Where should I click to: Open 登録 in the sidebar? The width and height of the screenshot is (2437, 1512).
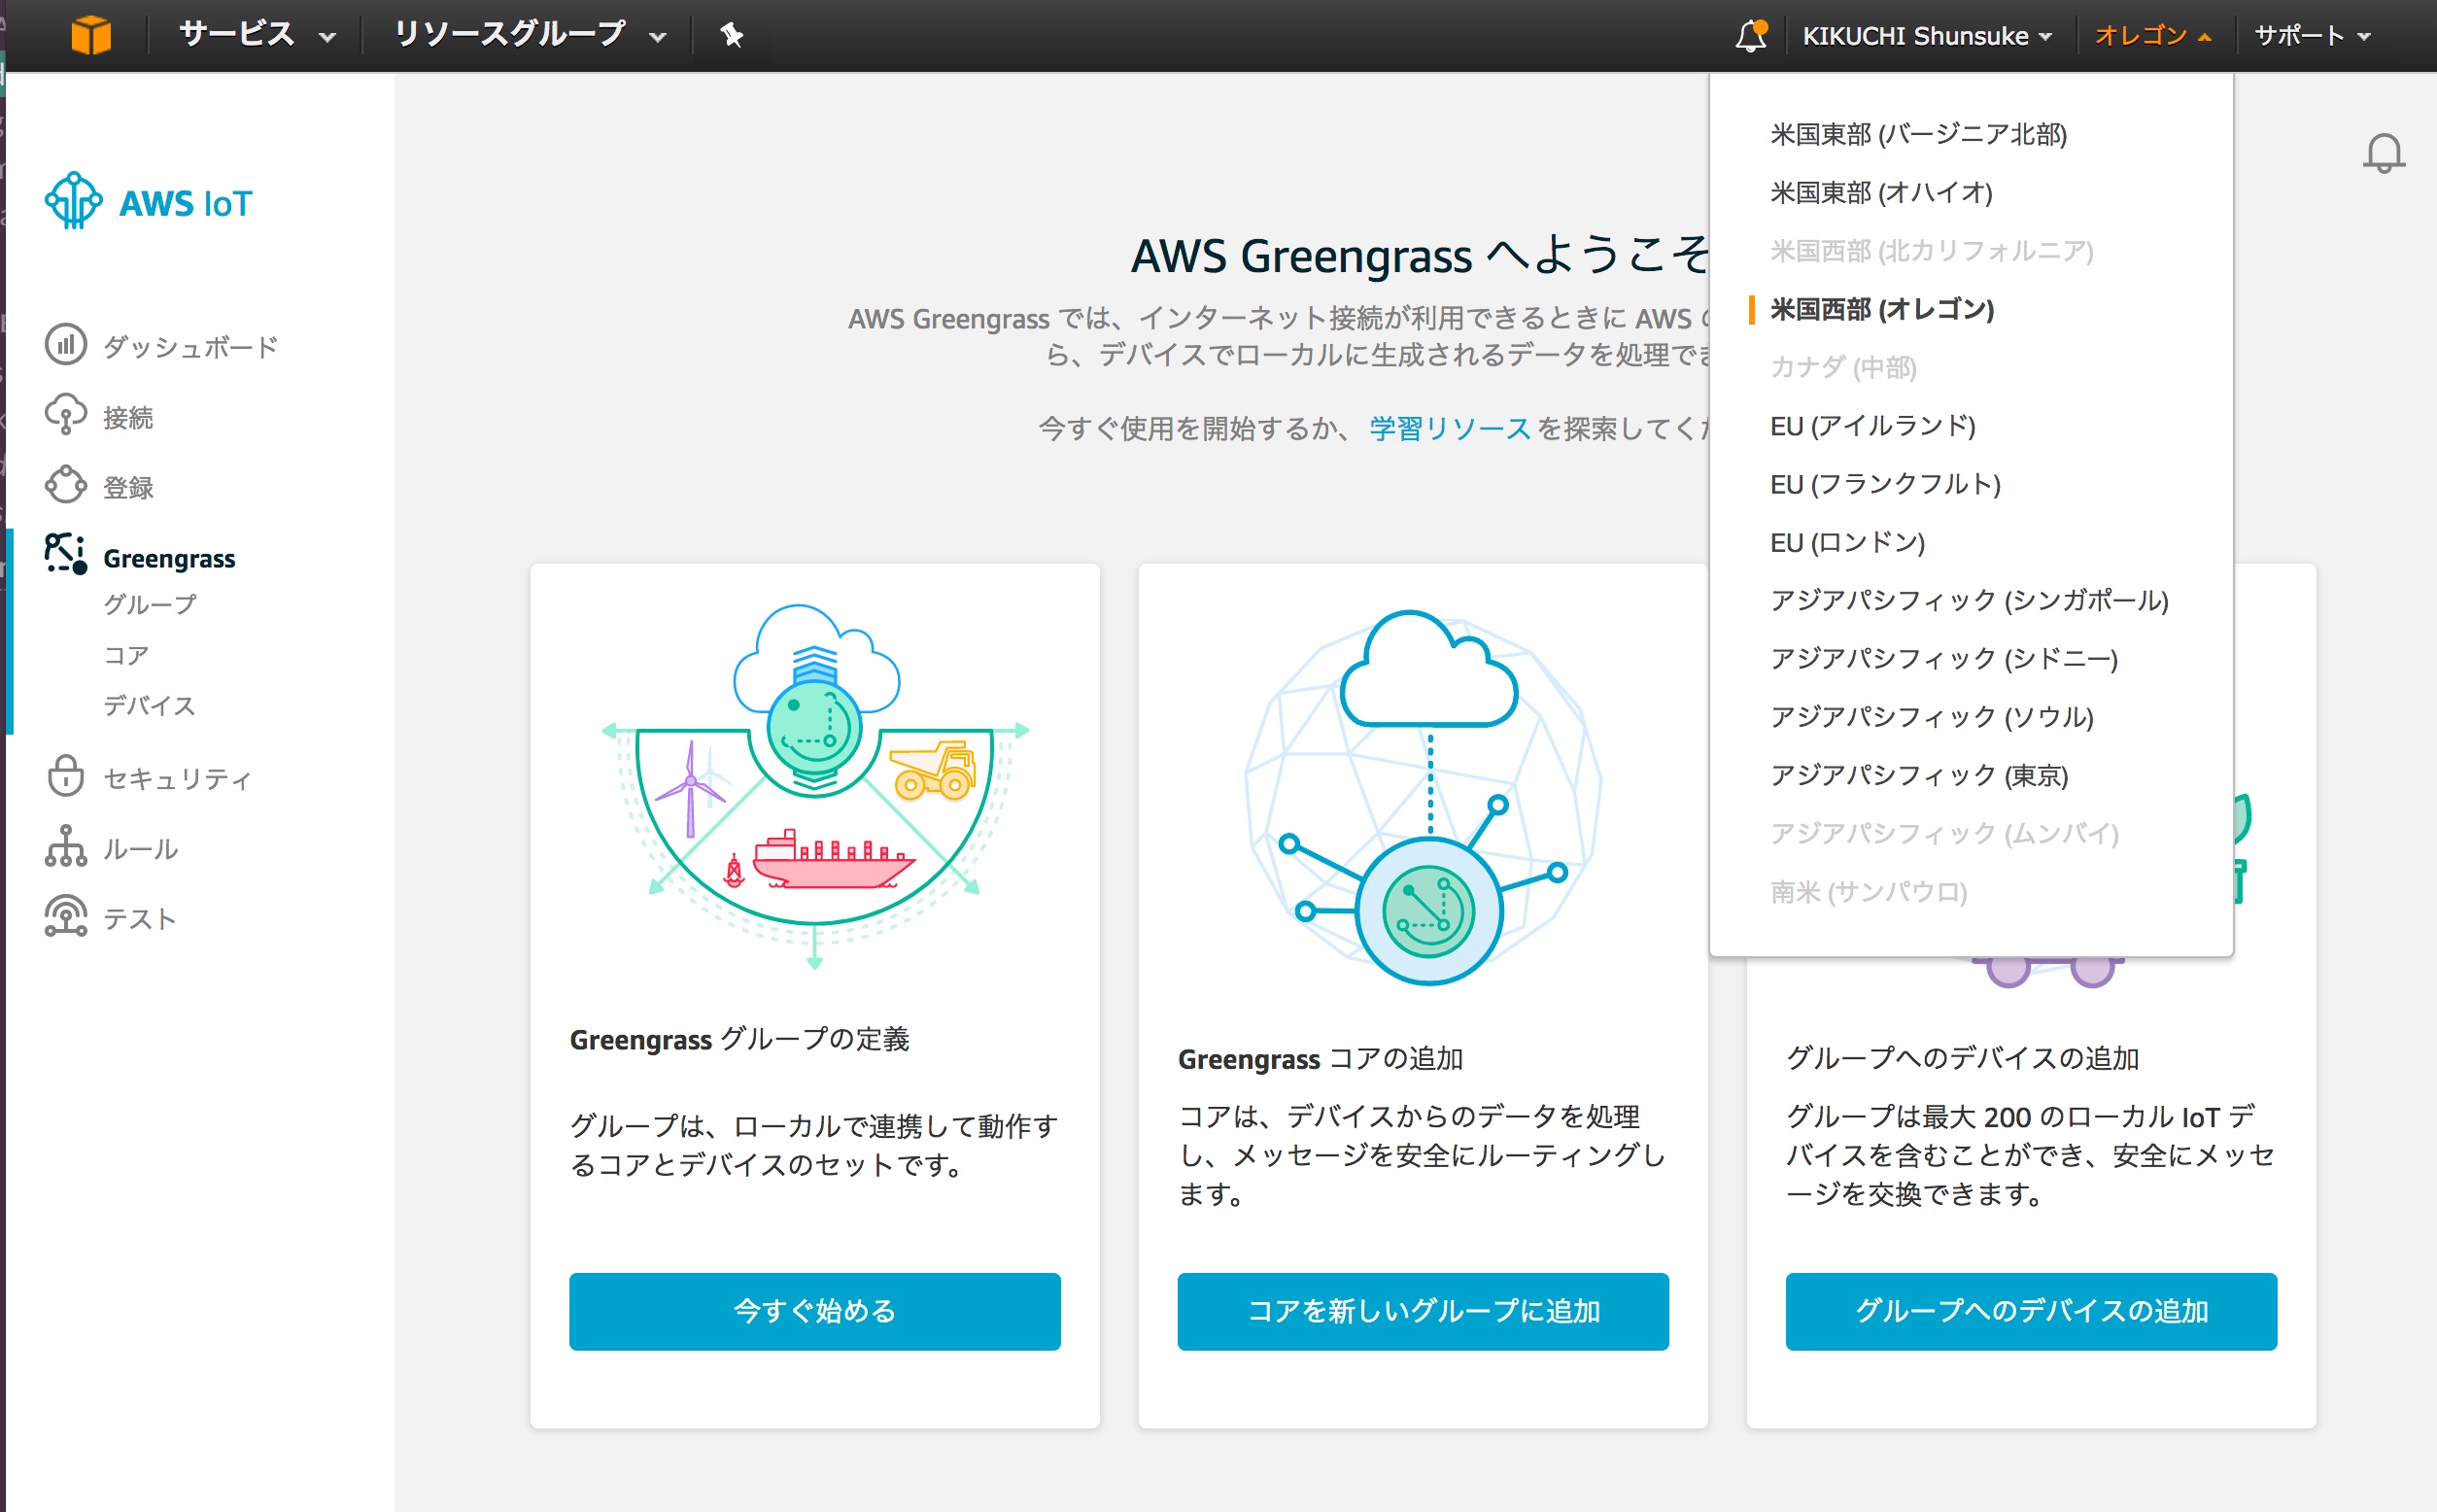pos(128,487)
